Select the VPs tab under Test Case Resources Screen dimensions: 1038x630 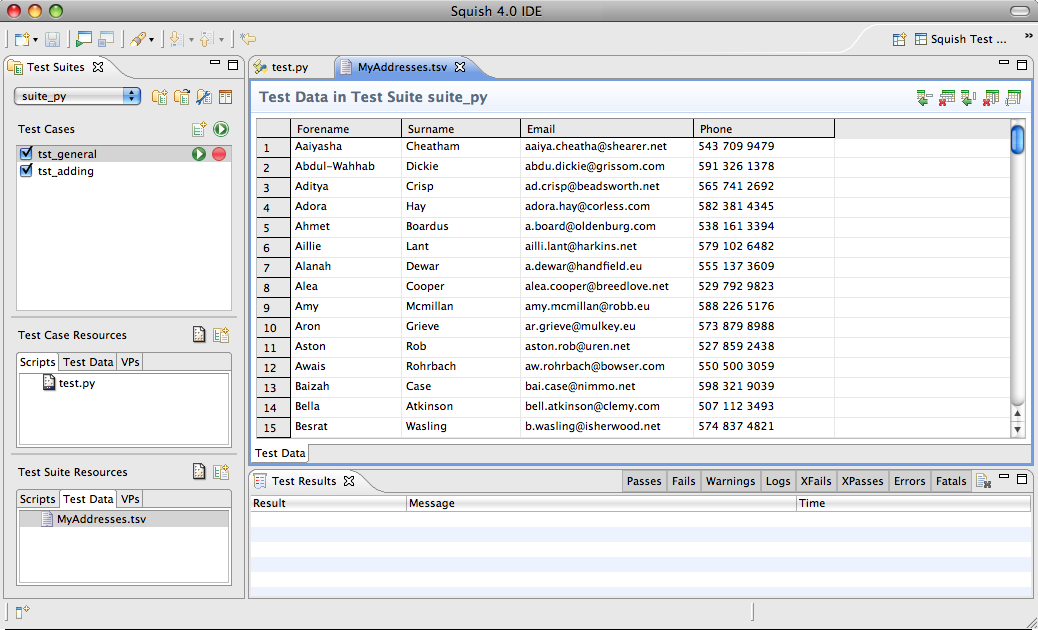pyautogui.click(x=129, y=361)
